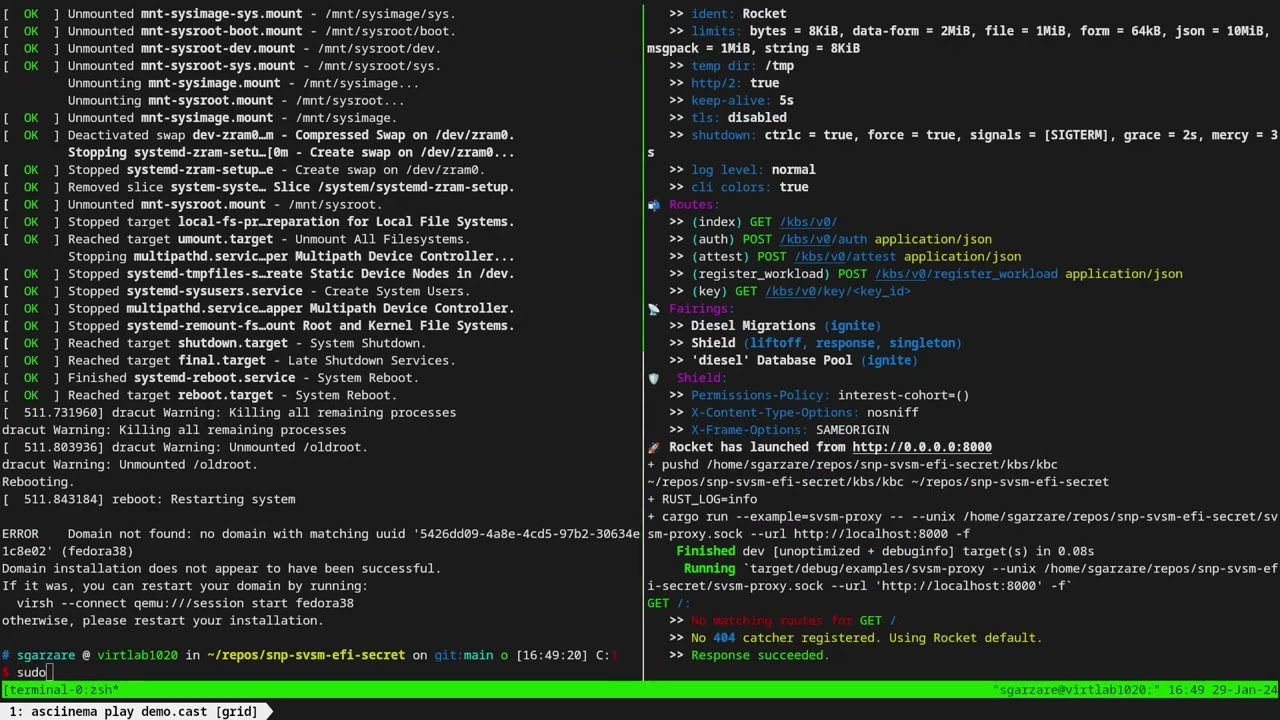Open the http://0.0.0.0:8000 launch link
The image size is (1280, 720).
[x=922, y=448]
